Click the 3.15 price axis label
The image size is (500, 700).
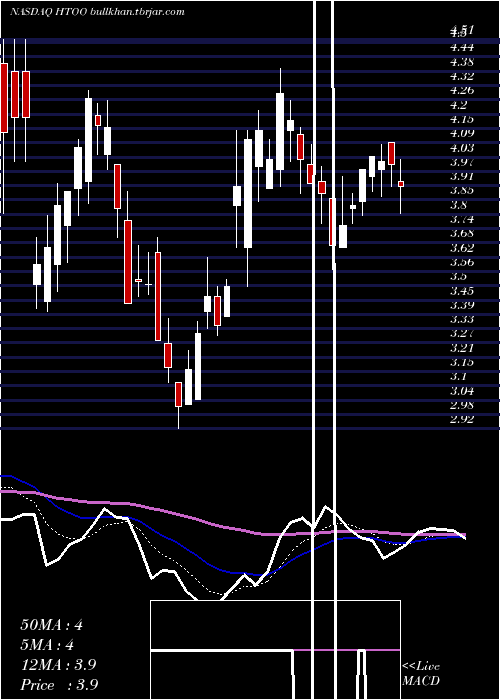(462, 362)
